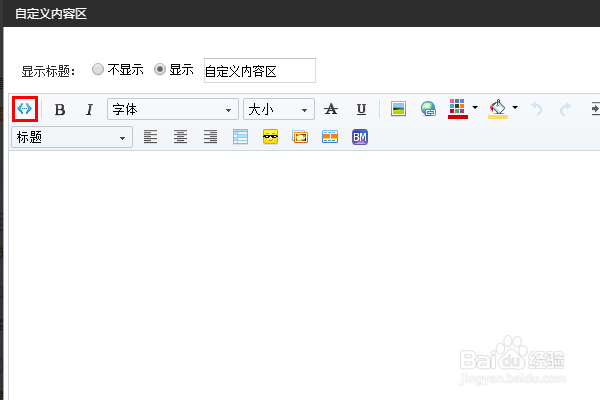Toggle italic formatting with I icon
The image size is (600, 400).
89,110
